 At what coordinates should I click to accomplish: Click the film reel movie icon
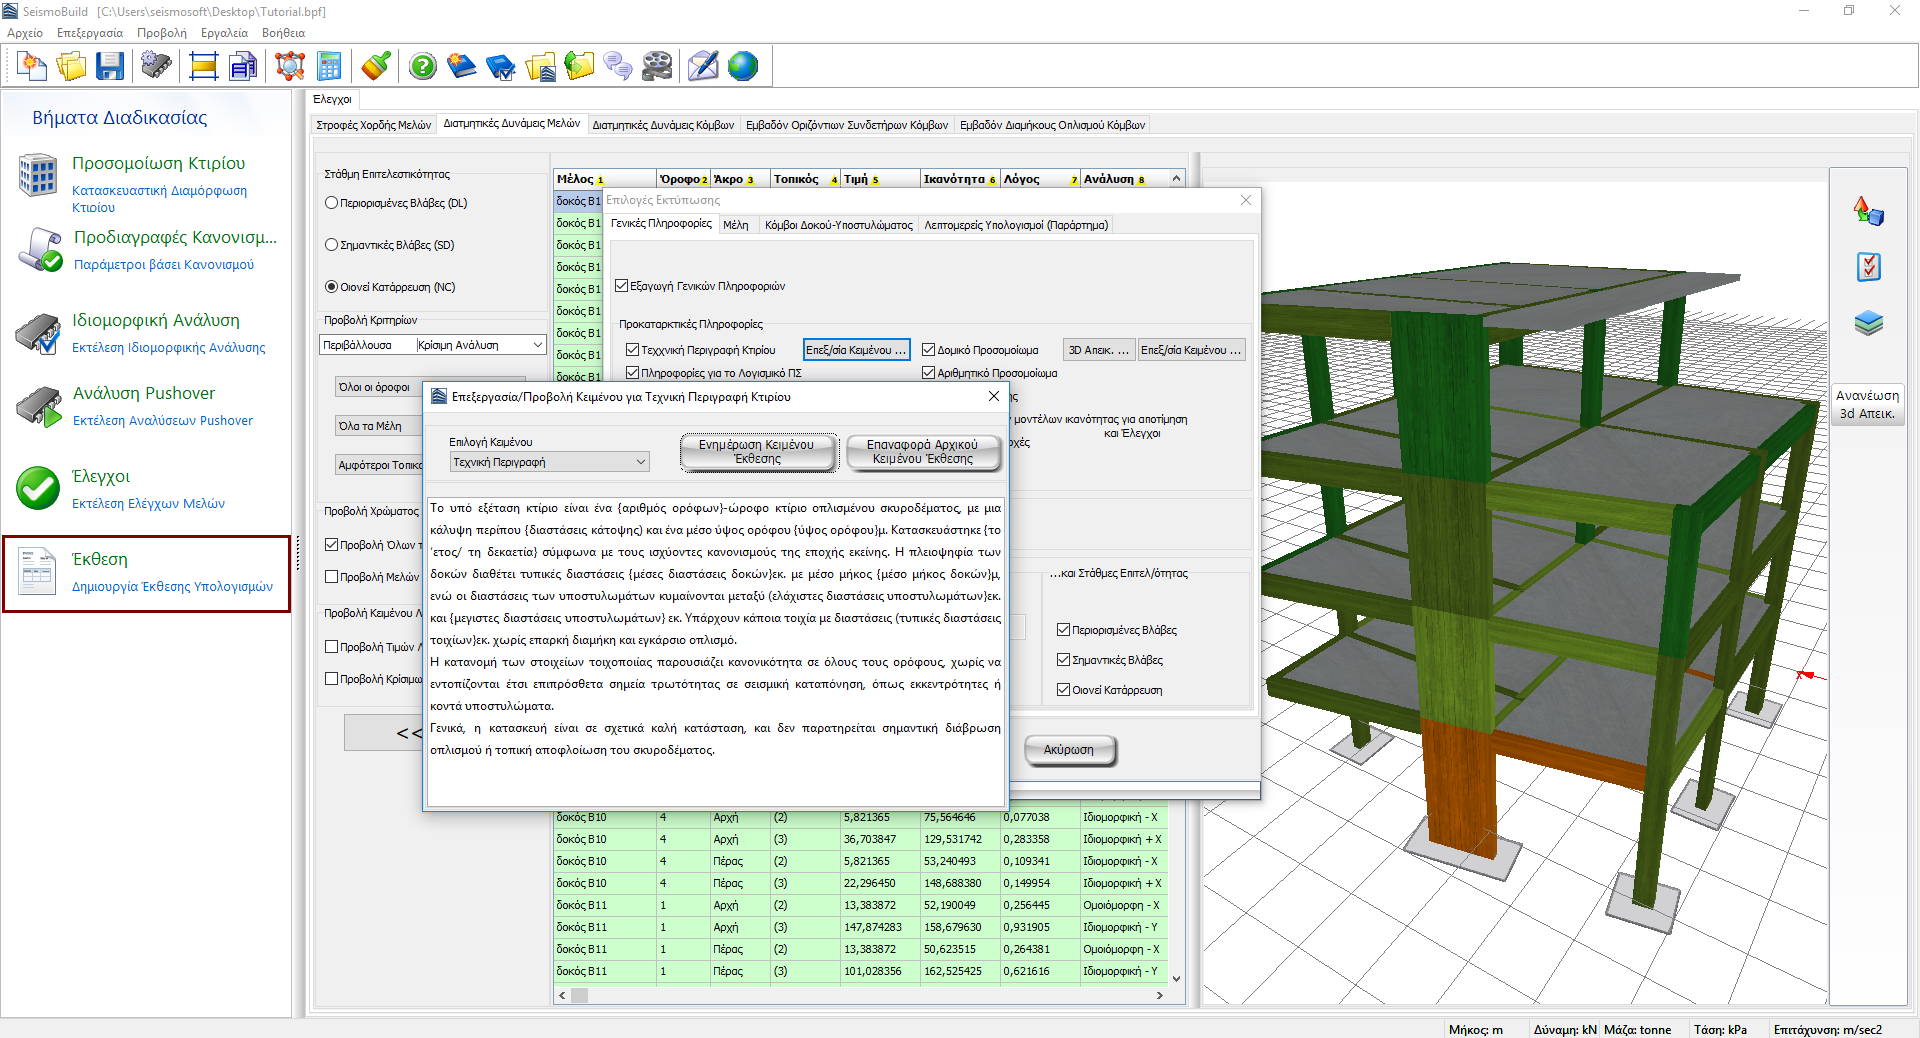tap(657, 67)
